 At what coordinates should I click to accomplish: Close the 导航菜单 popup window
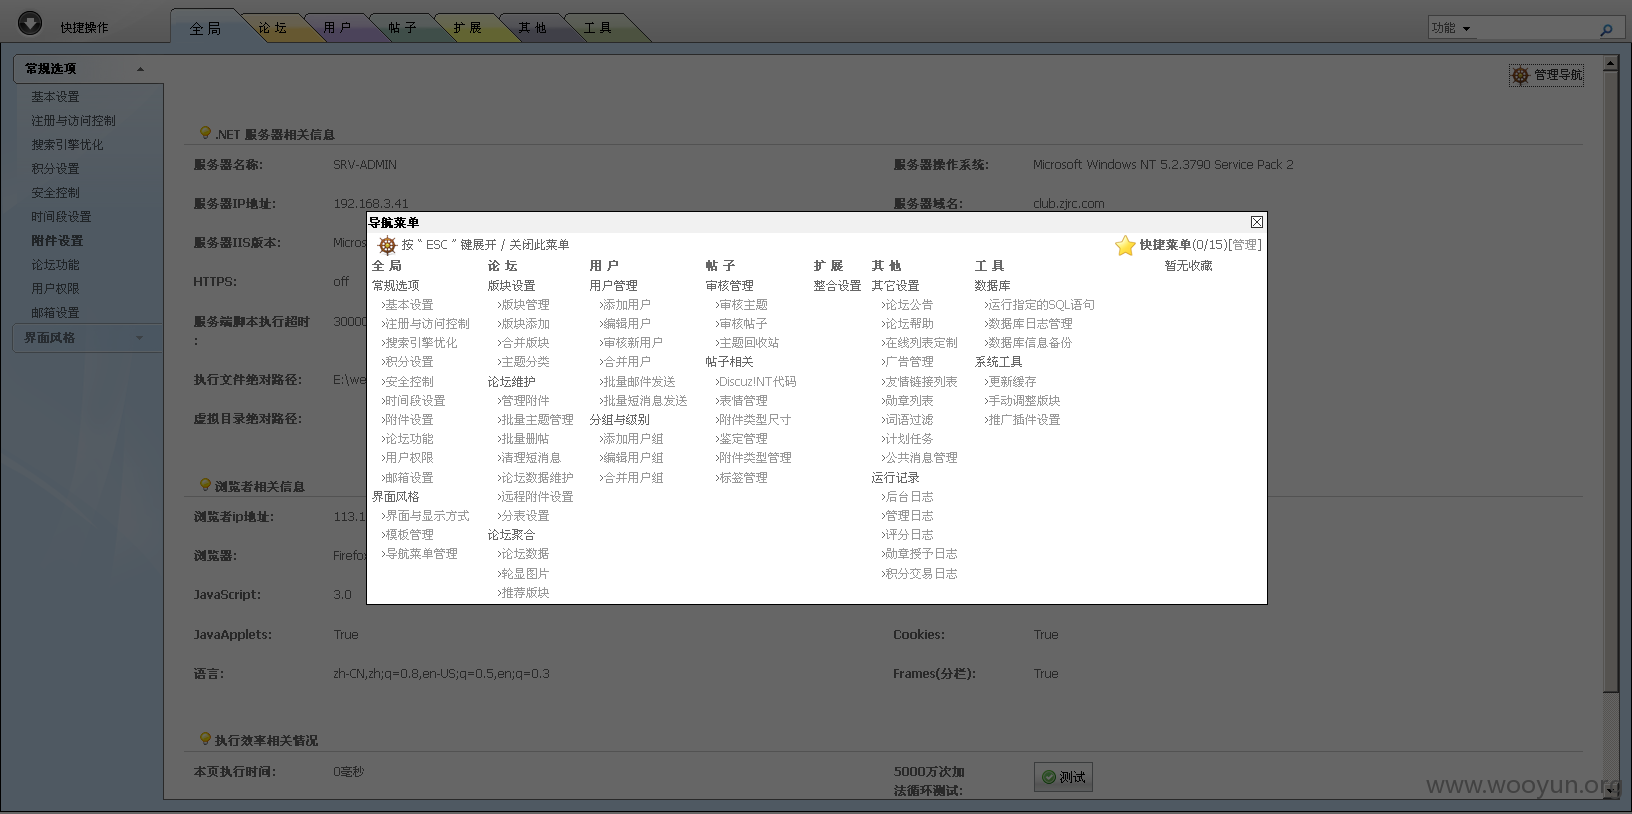pos(1257,222)
